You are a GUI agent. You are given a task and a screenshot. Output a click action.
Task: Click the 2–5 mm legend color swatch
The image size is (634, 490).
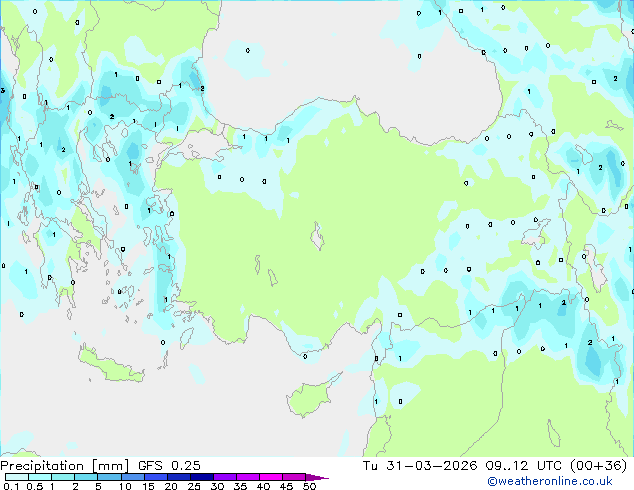(86, 477)
